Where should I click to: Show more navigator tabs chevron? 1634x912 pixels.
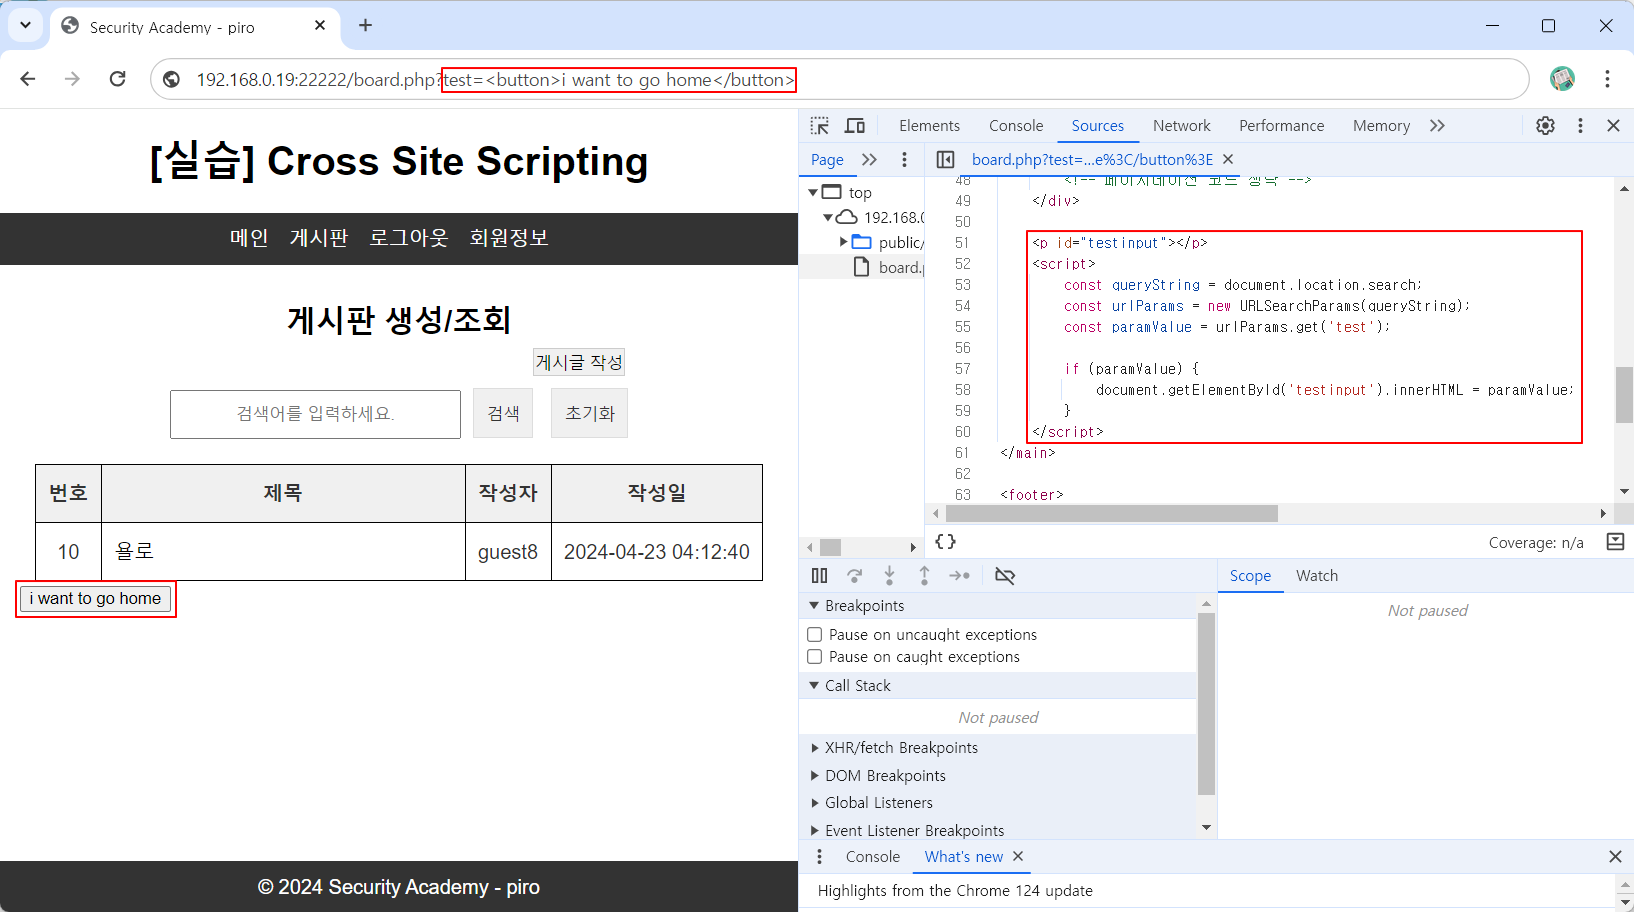(869, 160)
